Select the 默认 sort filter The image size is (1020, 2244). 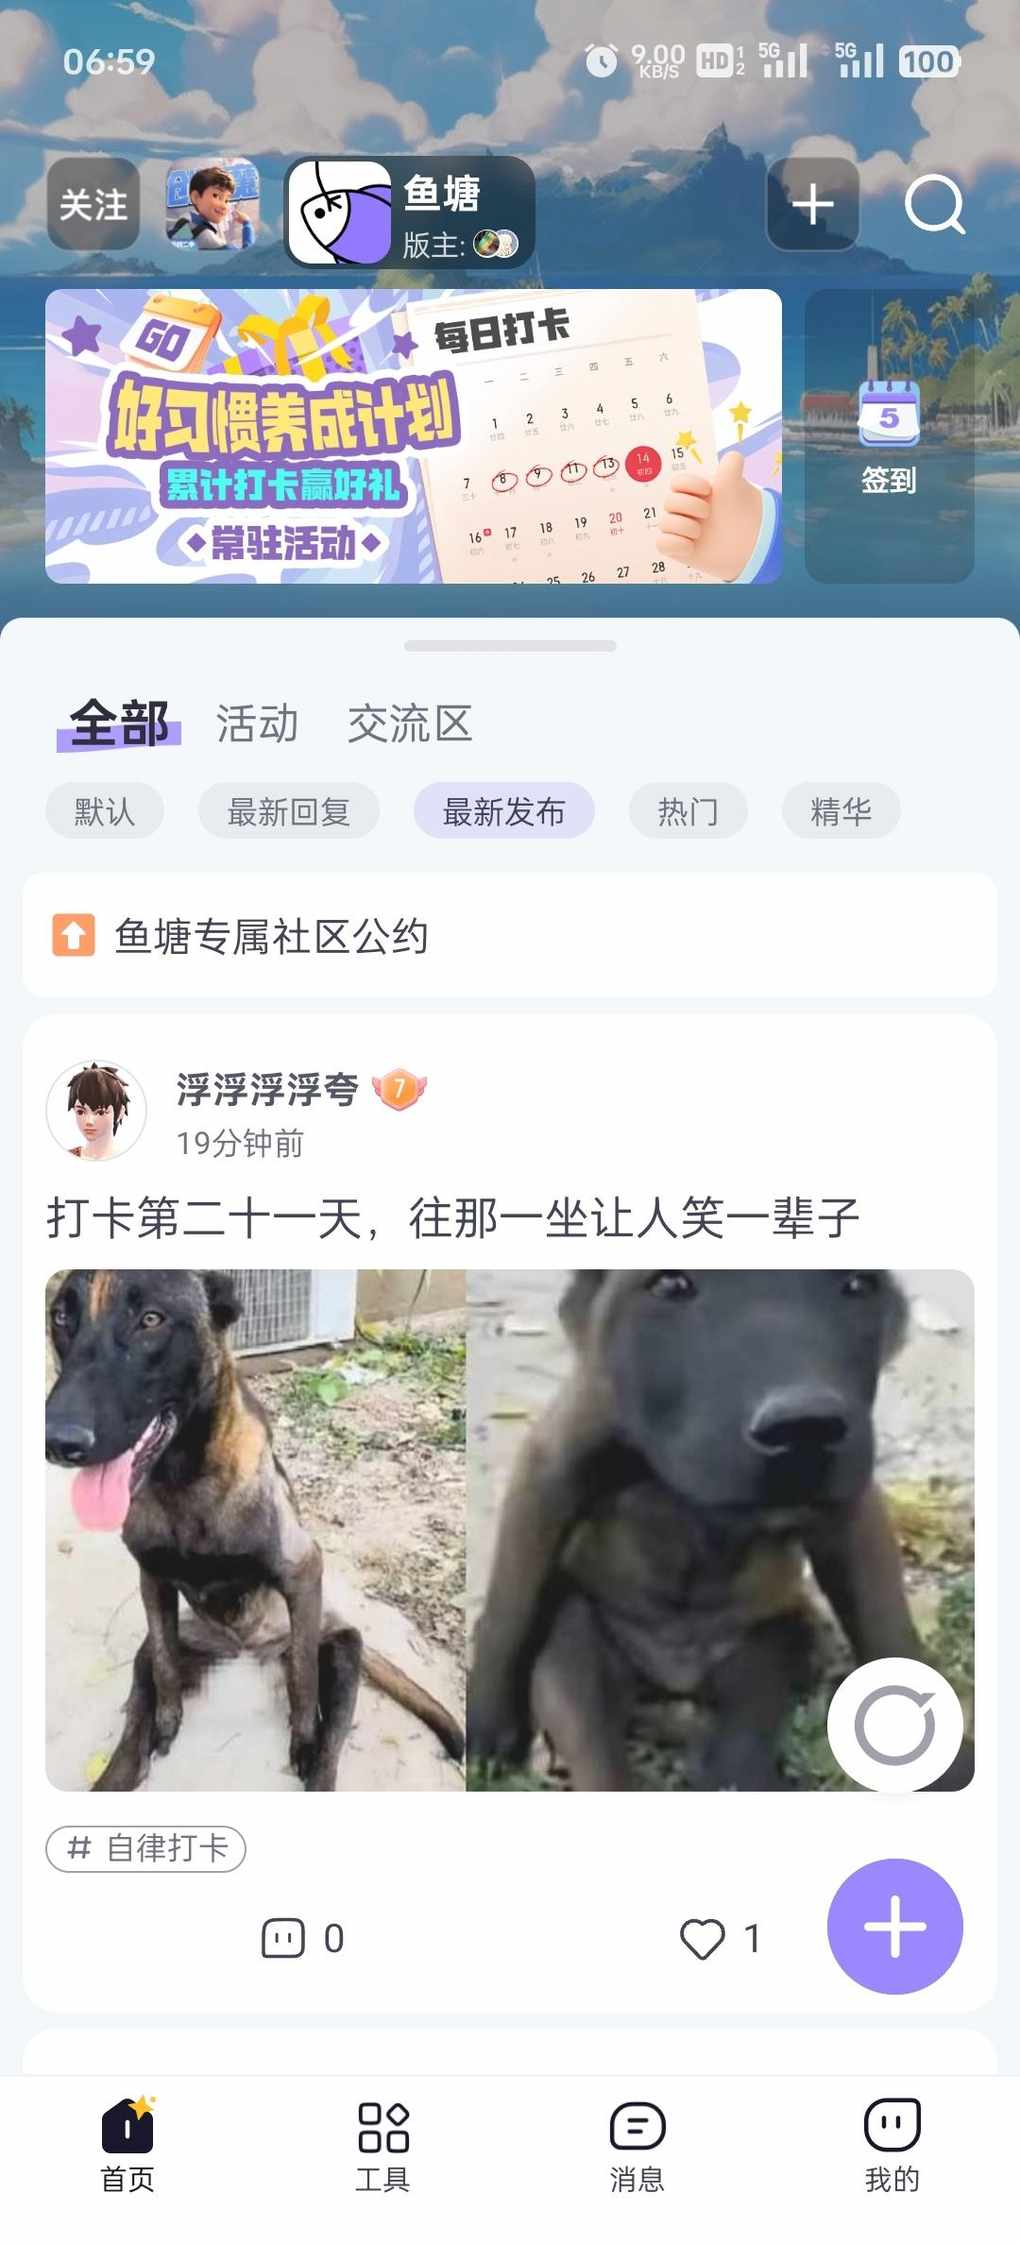point(104,811)
